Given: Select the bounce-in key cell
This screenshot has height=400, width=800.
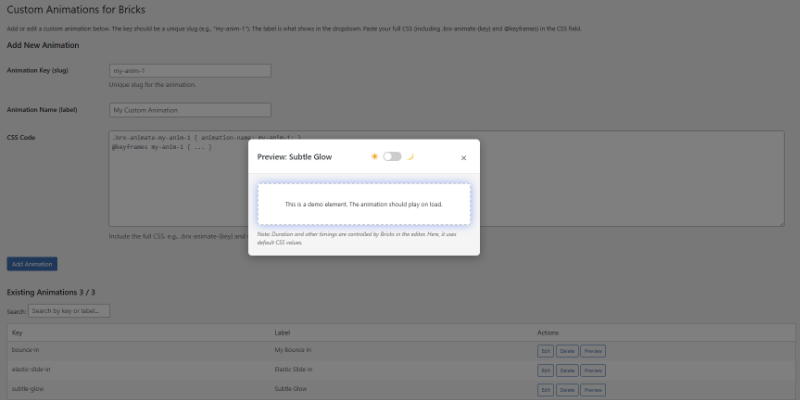Looking at the screenshot, I should tap(26, 350).
